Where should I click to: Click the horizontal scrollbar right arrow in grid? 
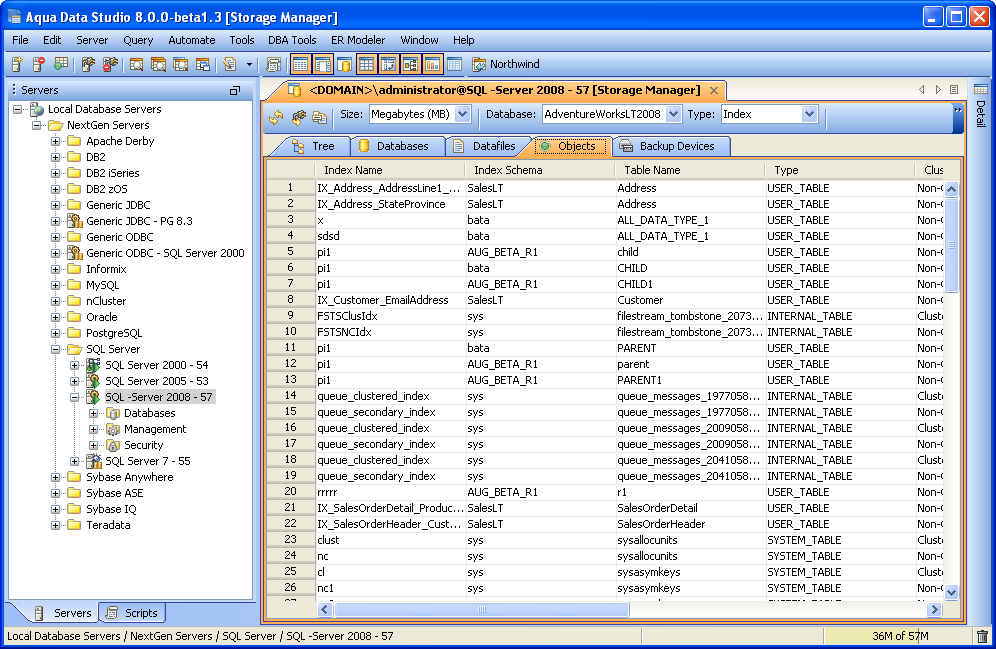click(x=934, y=609)
